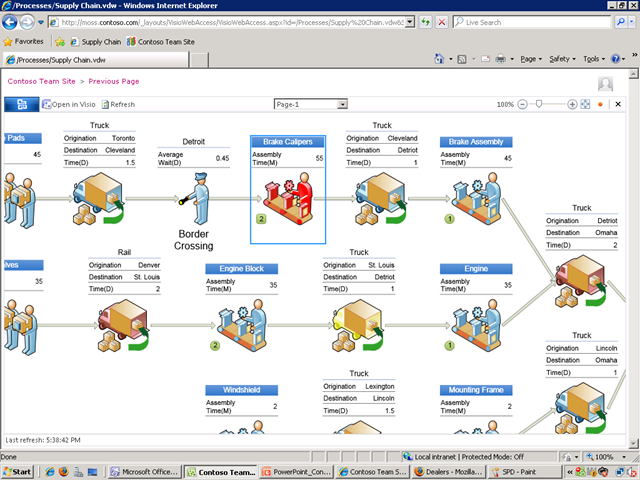Click the browser Forward arrow button

click(27, 22)
